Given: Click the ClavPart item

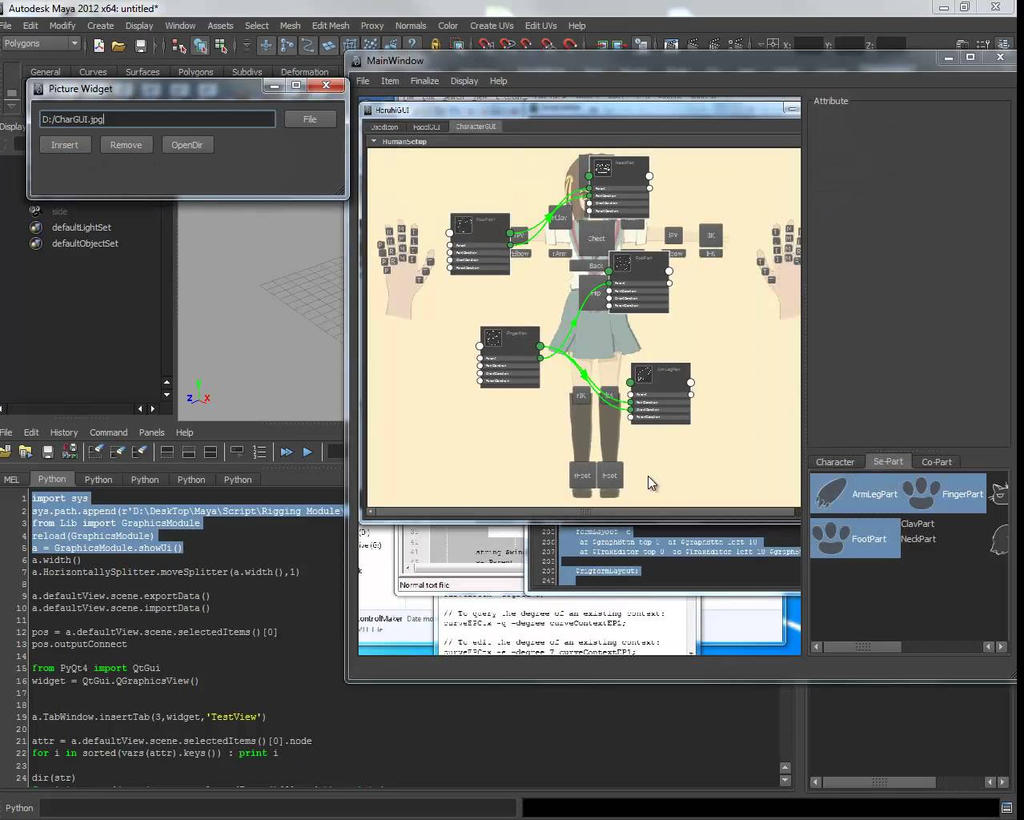Looking at the screenshot, I should pos(918,524).
